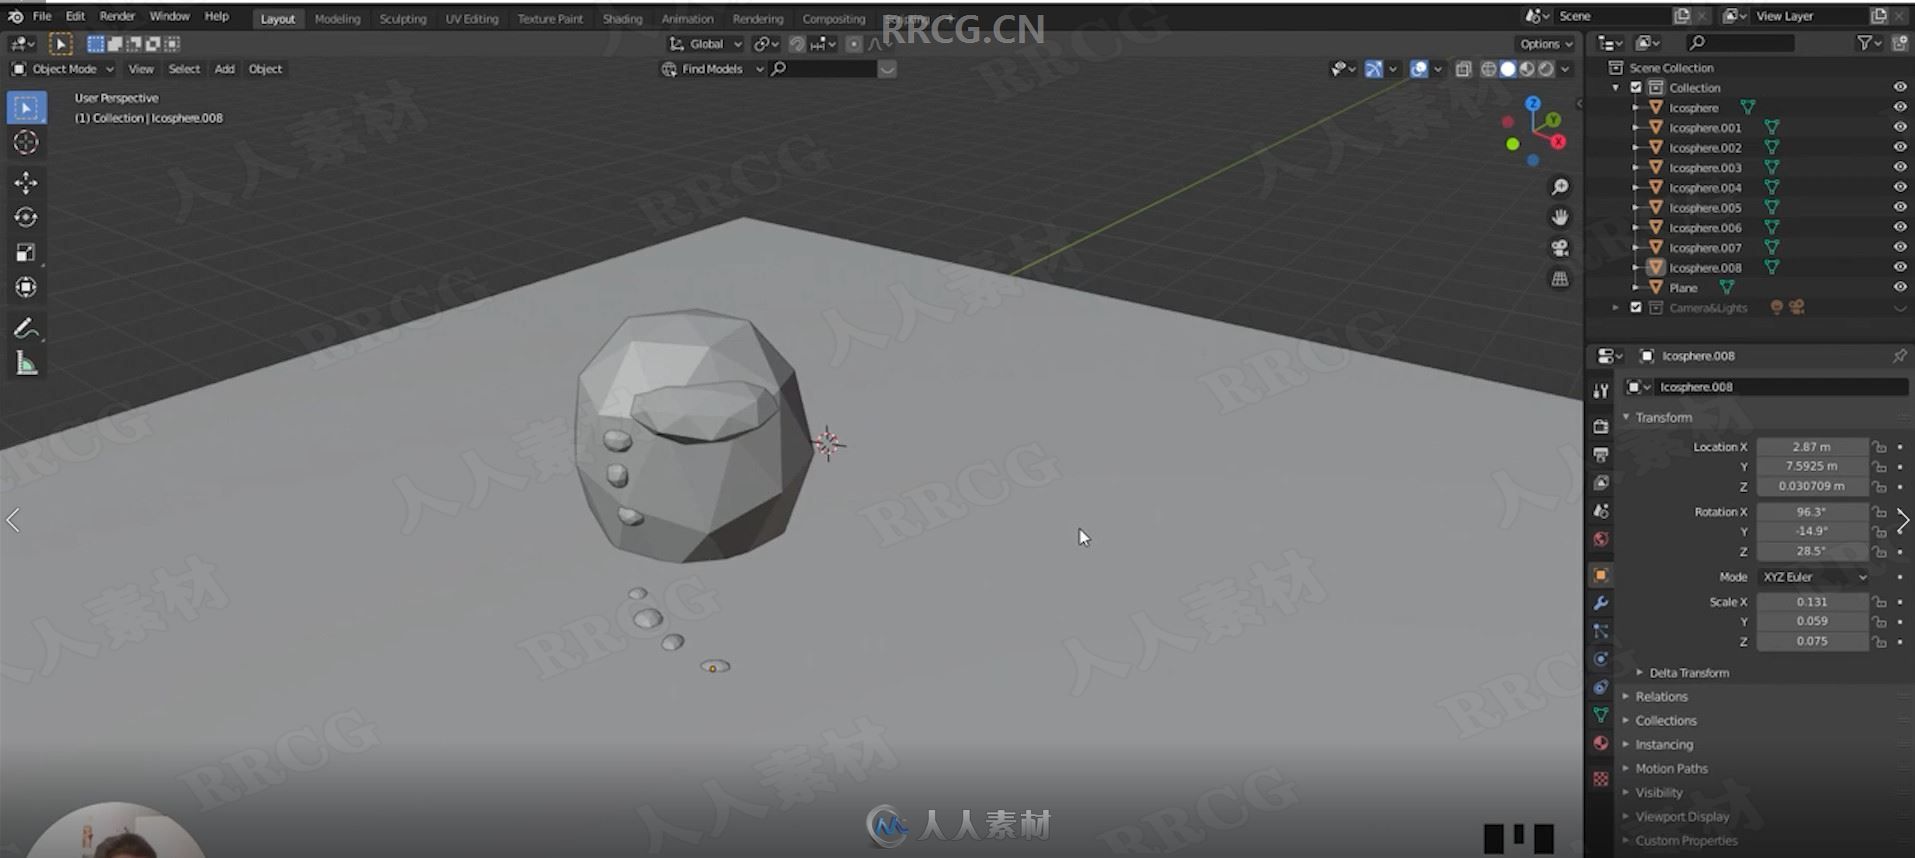Activate the Transform tool

point(26,287)
